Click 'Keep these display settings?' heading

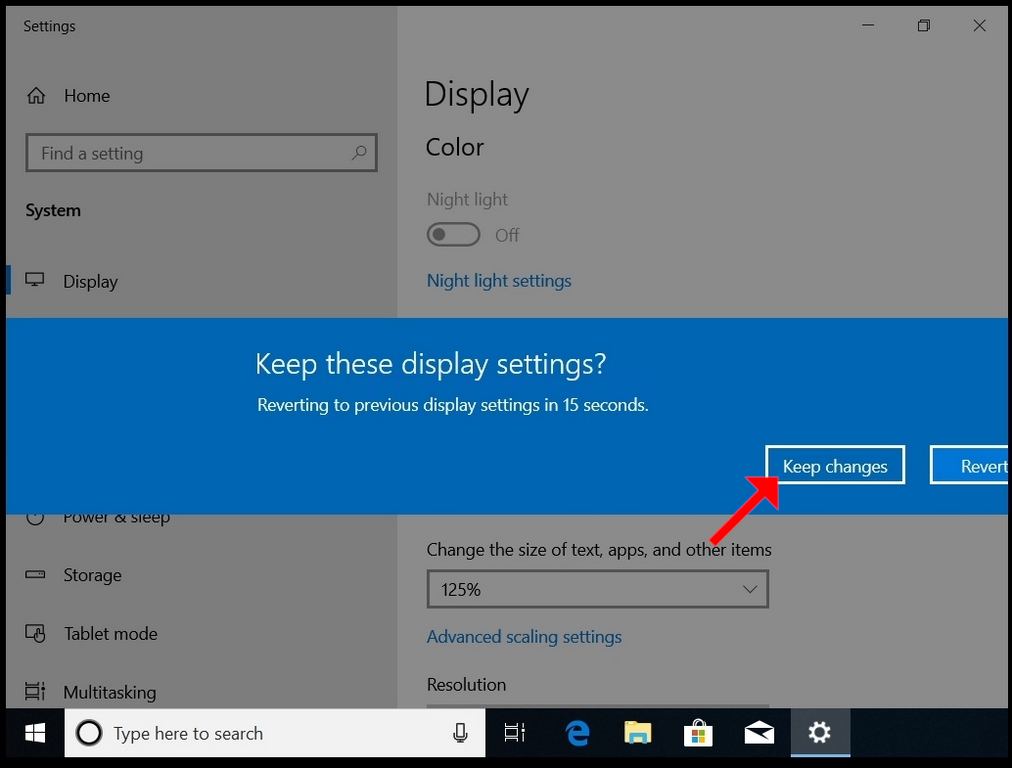[x=430, y=364]
